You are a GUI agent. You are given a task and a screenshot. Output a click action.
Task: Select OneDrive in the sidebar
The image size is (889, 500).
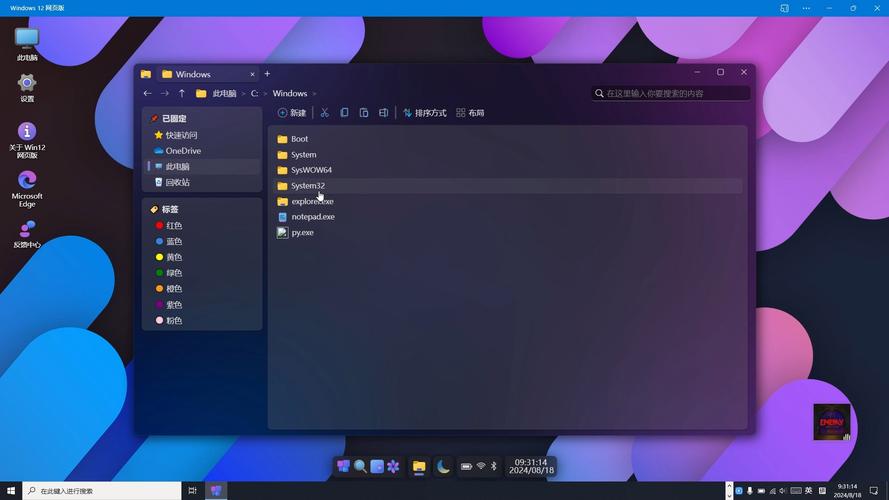pyautogui.click(x=202, y=151)
